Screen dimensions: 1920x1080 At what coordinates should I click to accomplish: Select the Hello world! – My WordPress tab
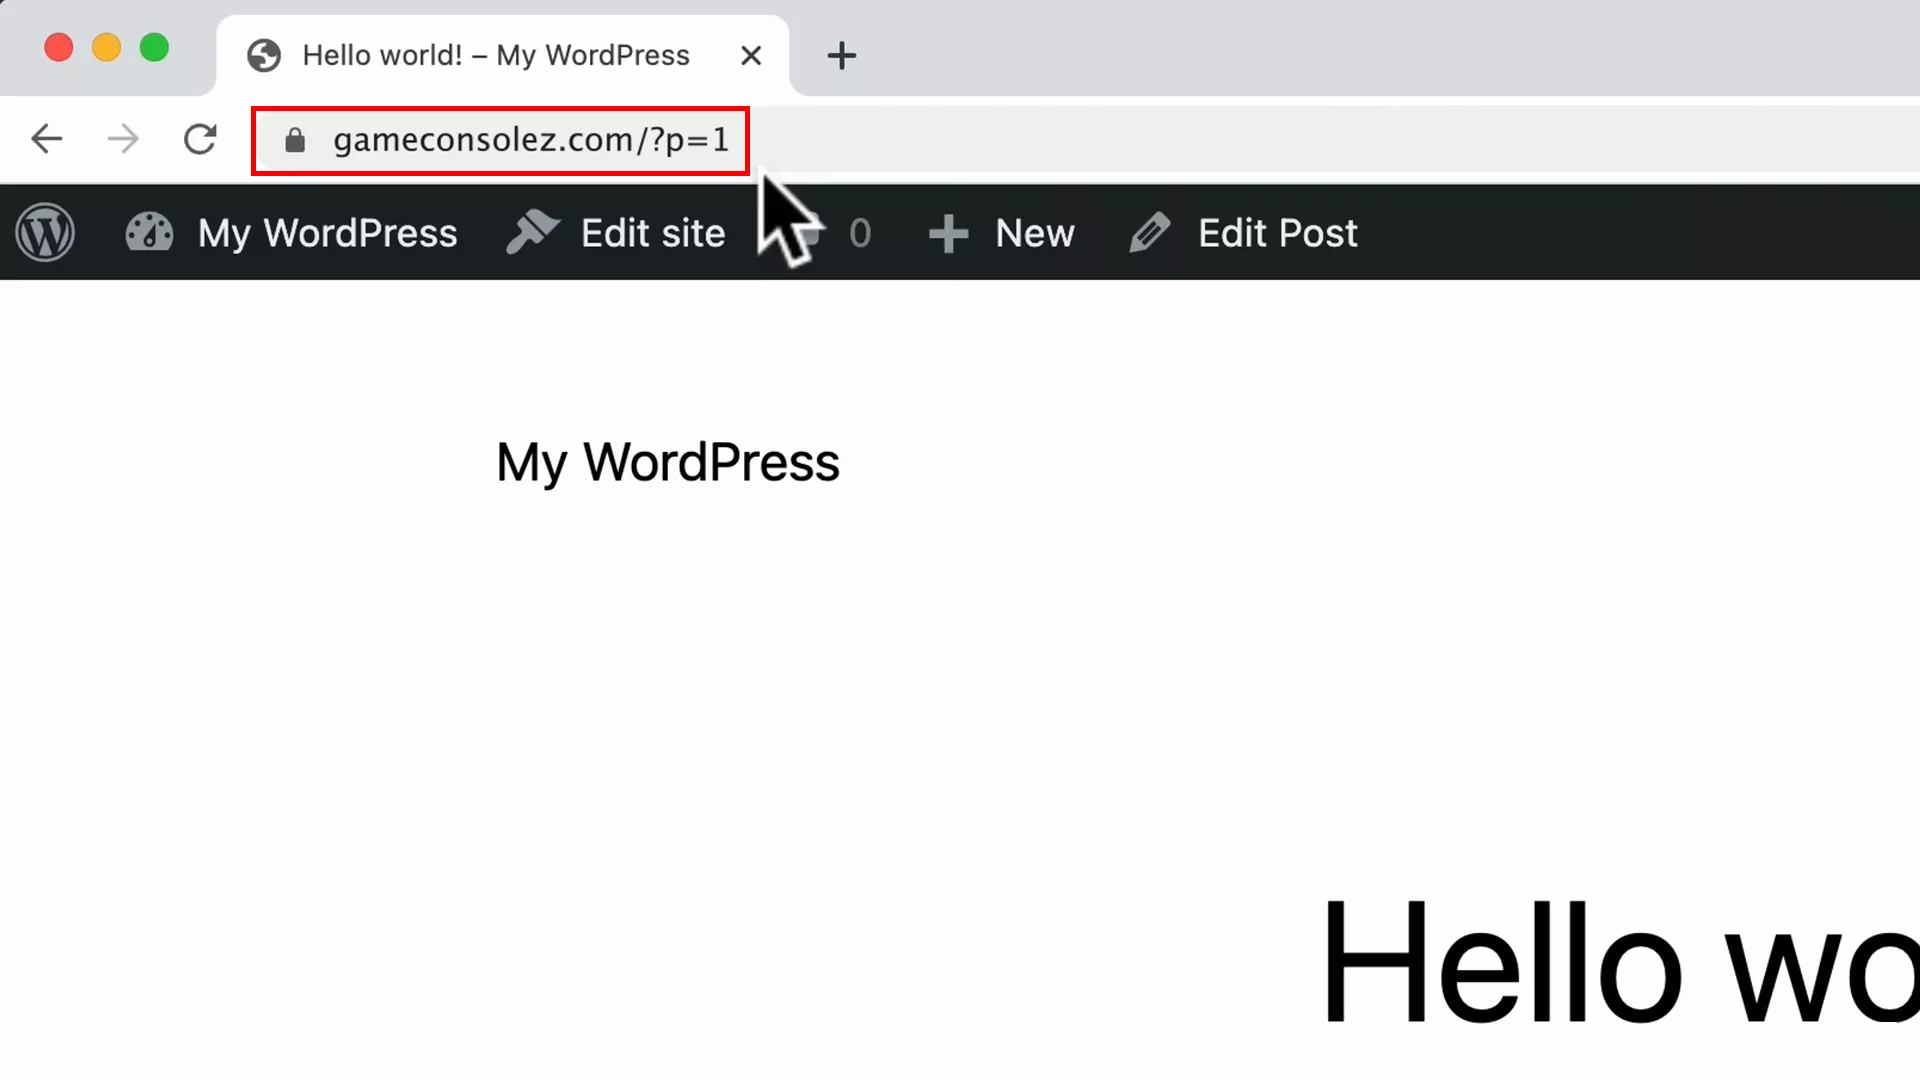coord(497,55)
